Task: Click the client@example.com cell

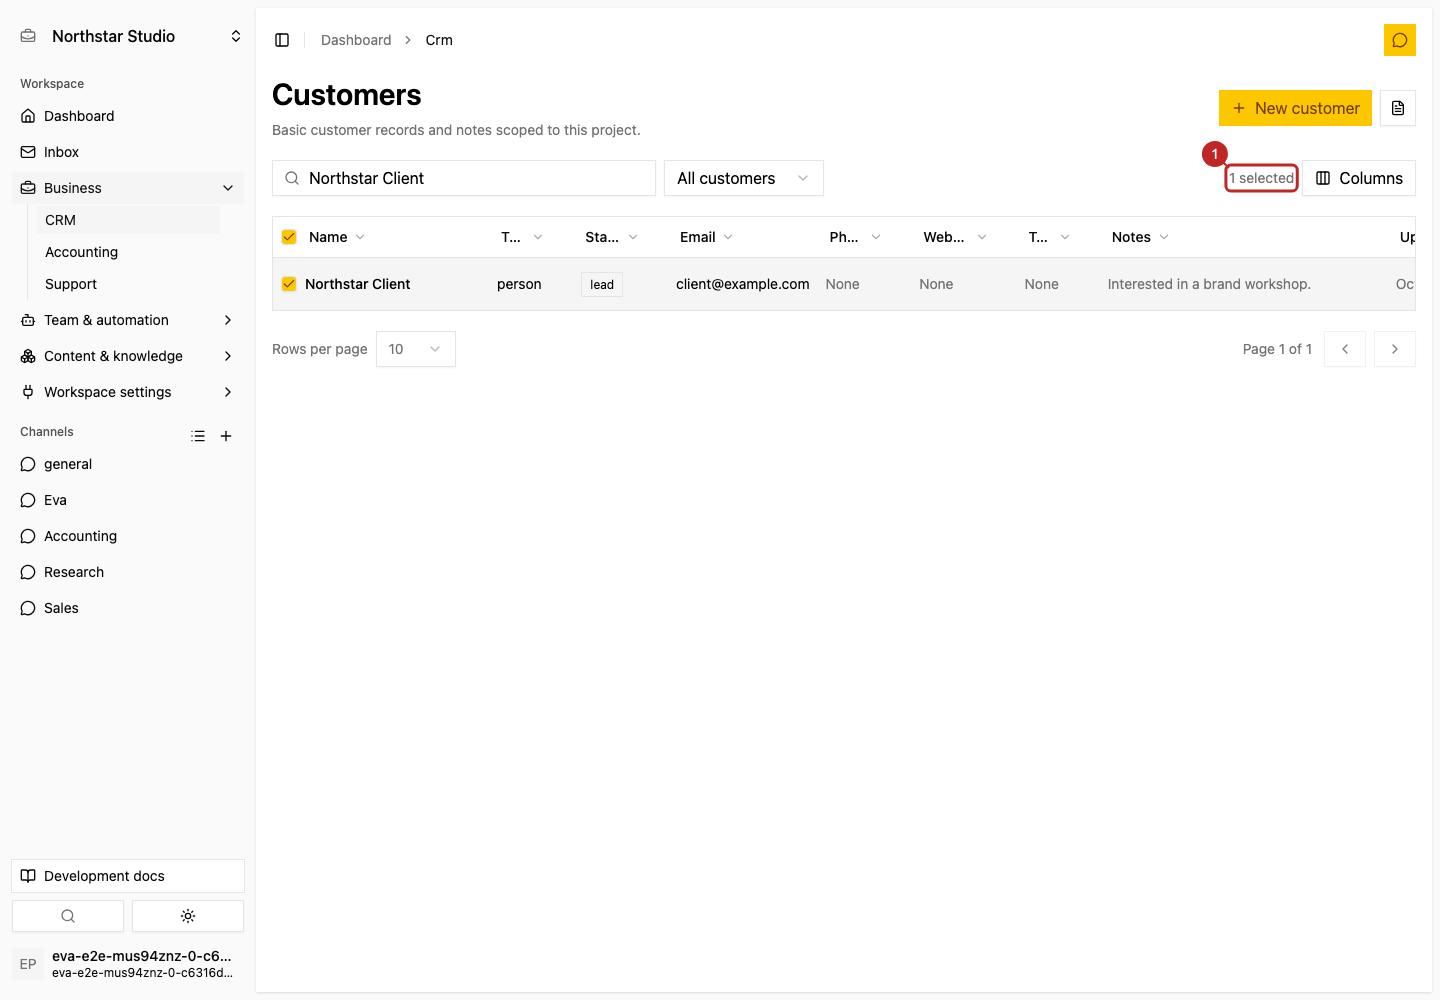Action: tap(743, 284)
